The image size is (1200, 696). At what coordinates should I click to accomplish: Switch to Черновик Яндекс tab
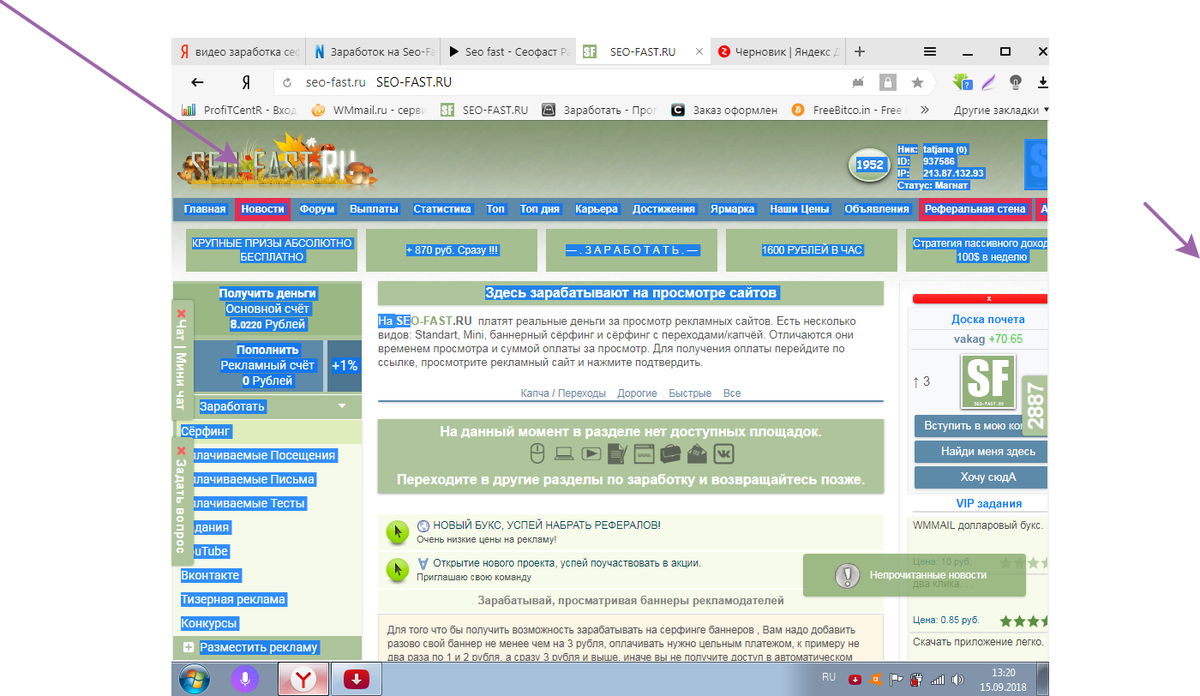pyautogui.click(x=780, y=52)
